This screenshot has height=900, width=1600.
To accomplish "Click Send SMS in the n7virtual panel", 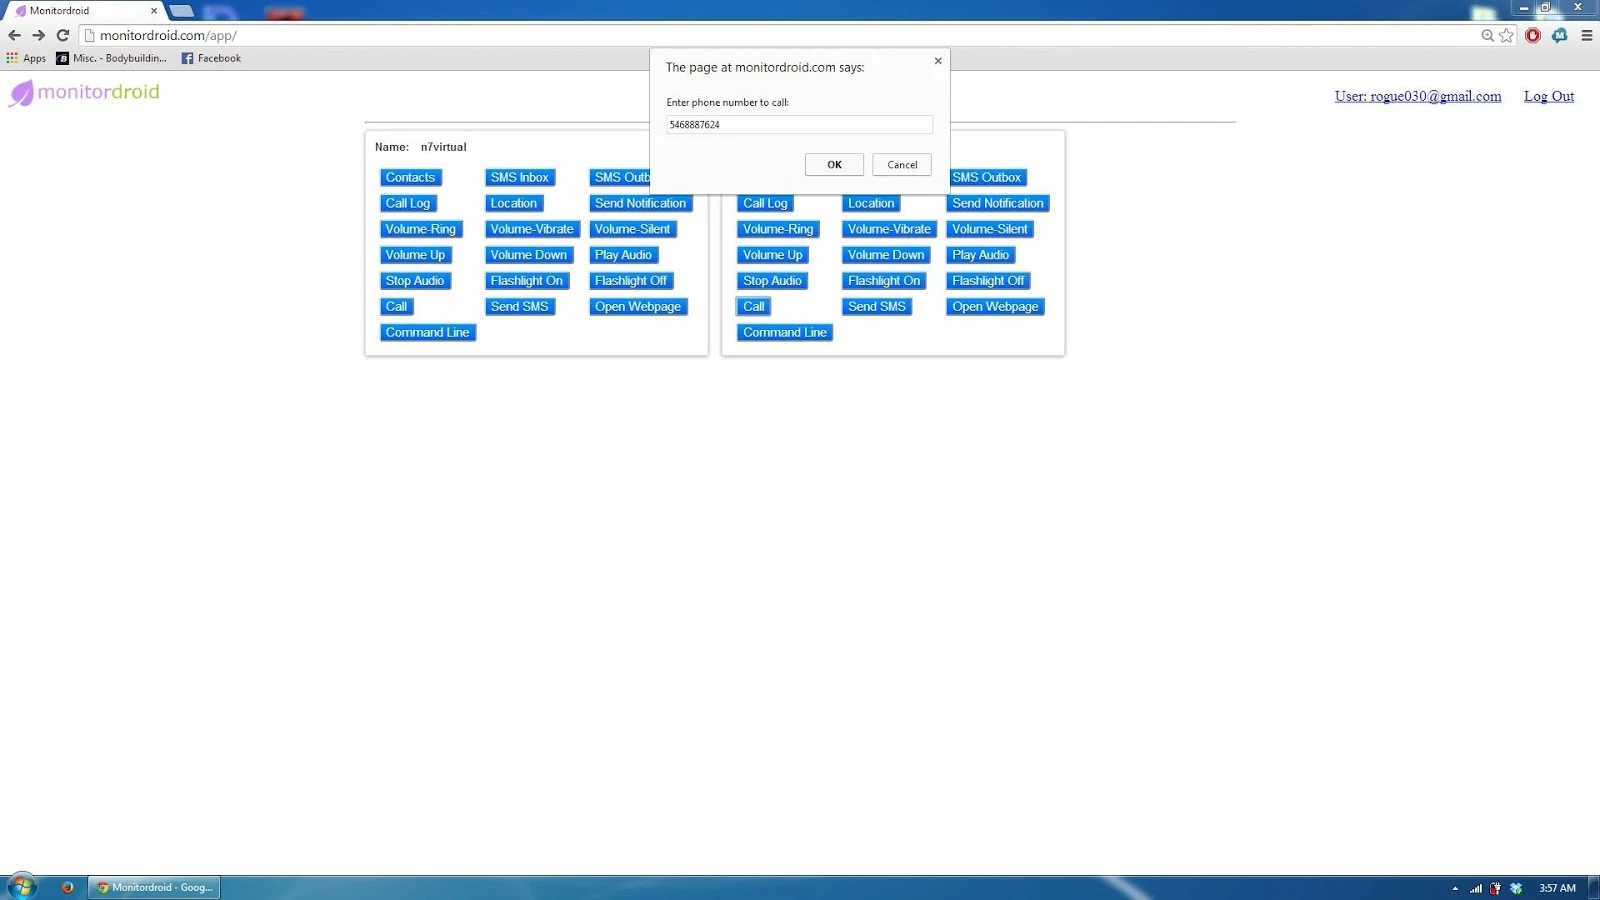I will pos(519,308).
